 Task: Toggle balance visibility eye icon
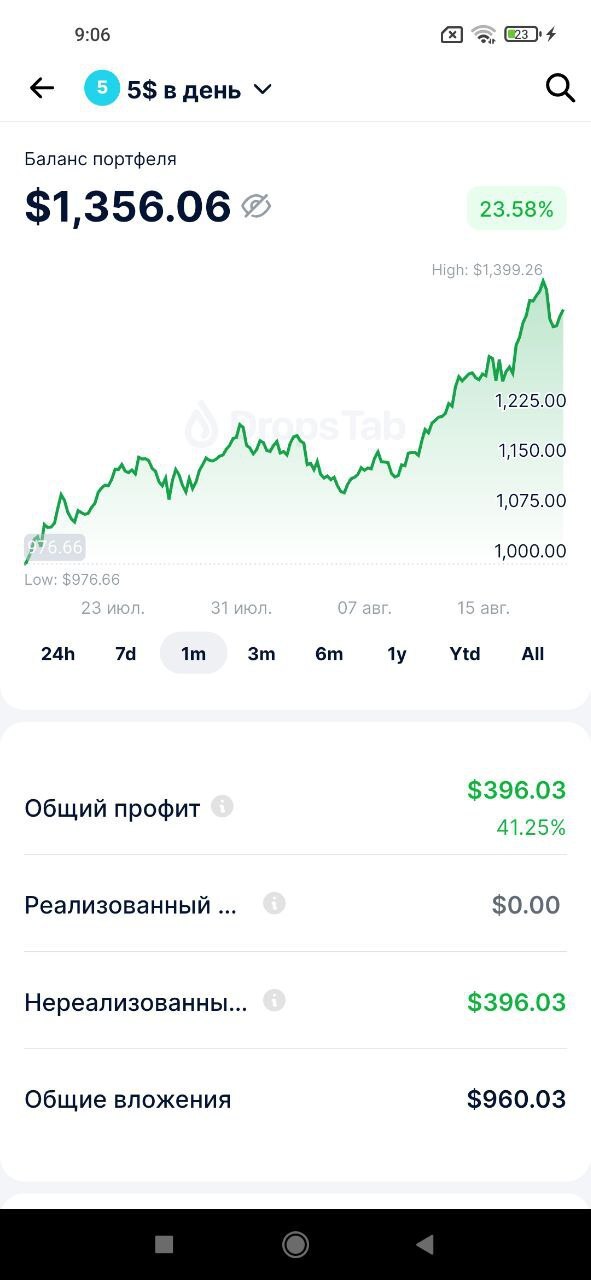pos(256,207)
